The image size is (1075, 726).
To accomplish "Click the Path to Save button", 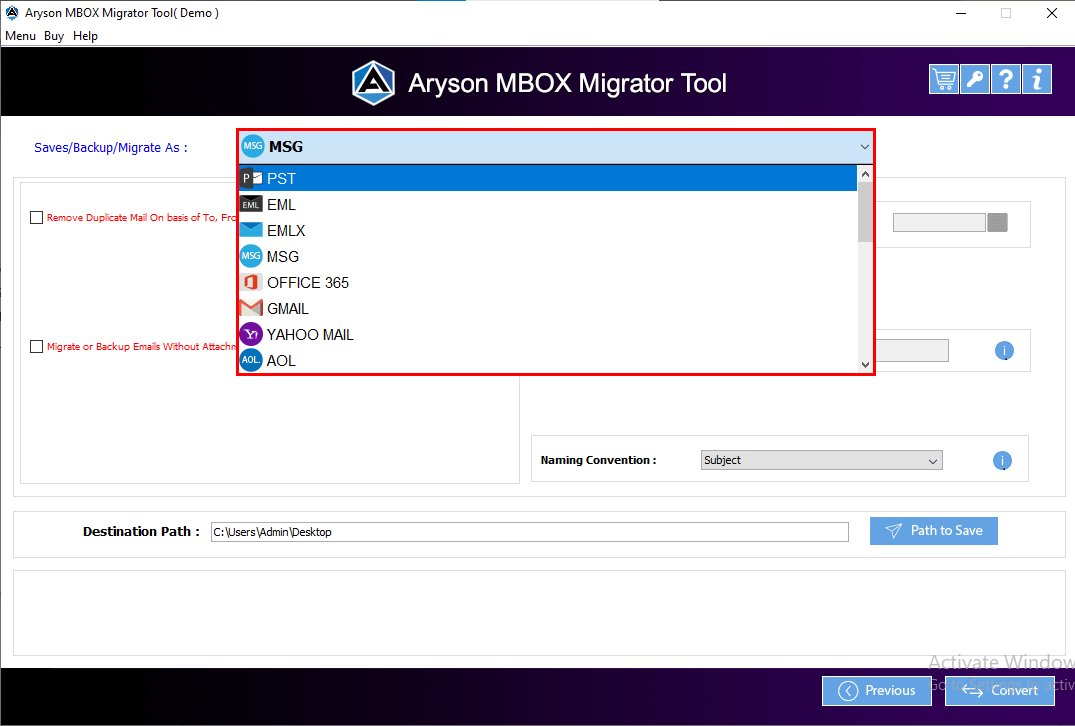I will point(934,531).
